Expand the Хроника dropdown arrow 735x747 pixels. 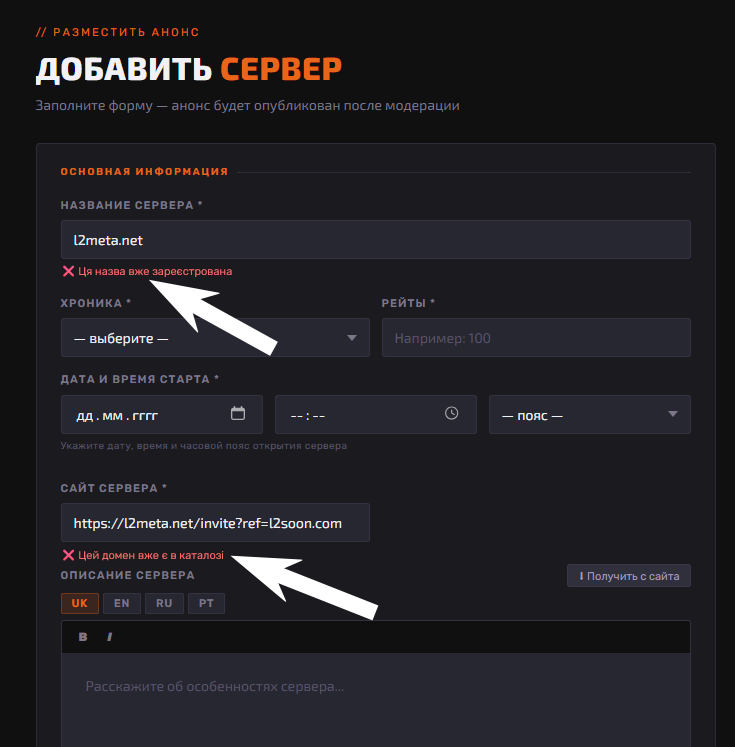(352, 338)
